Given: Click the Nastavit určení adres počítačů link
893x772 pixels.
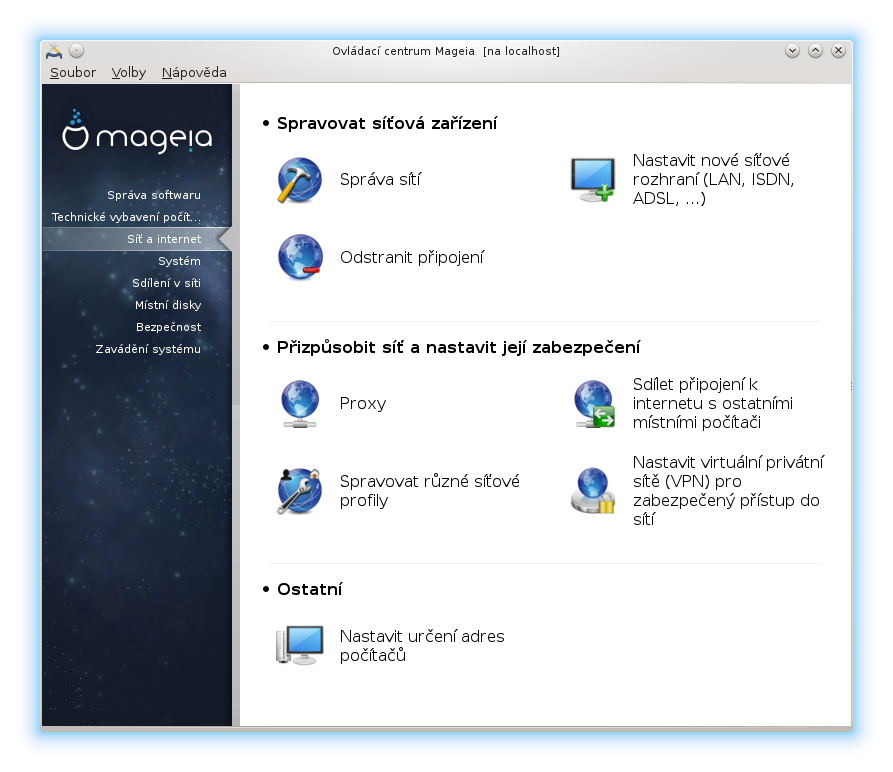Looking at the screenshot, I should [421, 646].
